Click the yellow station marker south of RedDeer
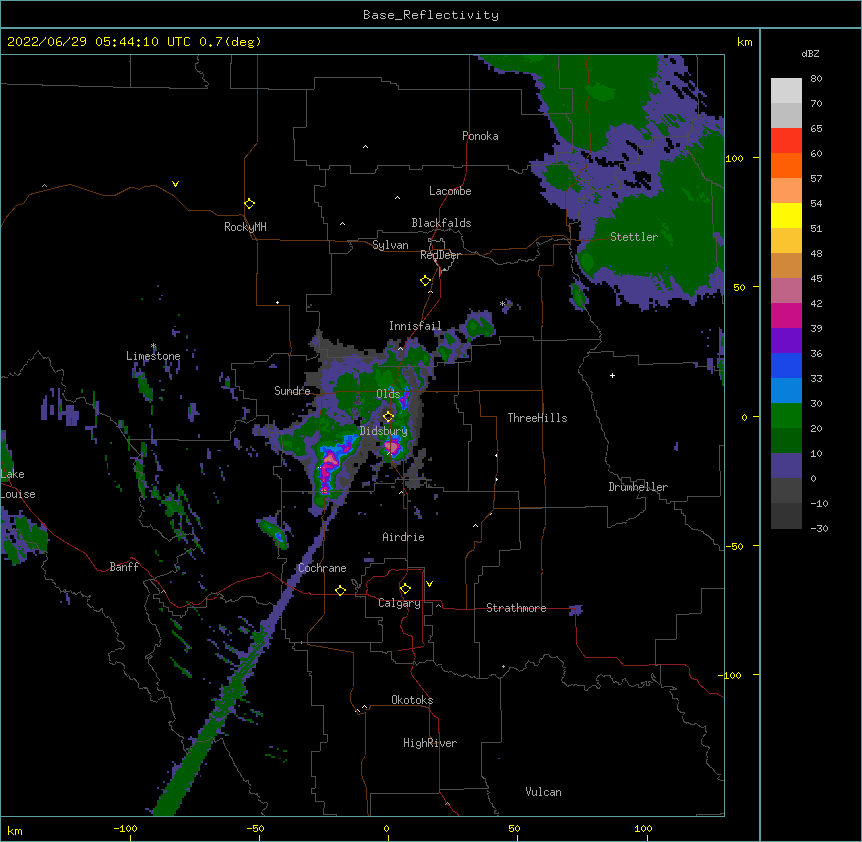This screenshot has height=842, width=862. click(425, 281)
